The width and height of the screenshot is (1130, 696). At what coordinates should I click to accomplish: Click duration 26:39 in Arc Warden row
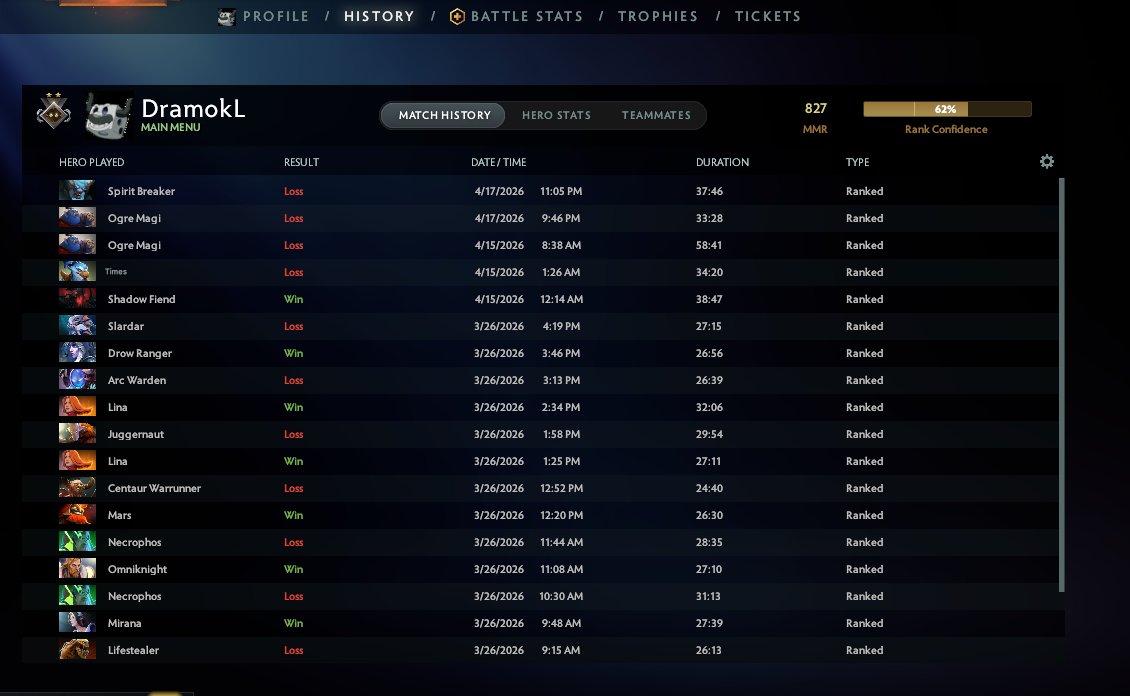[708, 380]
